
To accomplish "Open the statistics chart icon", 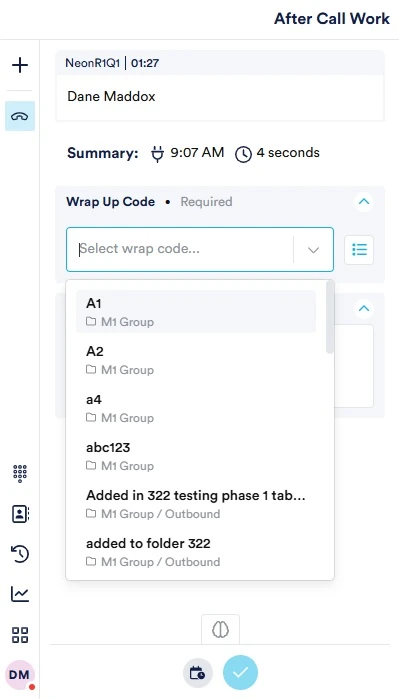I will pyautogui.click(x=20, y=594).
